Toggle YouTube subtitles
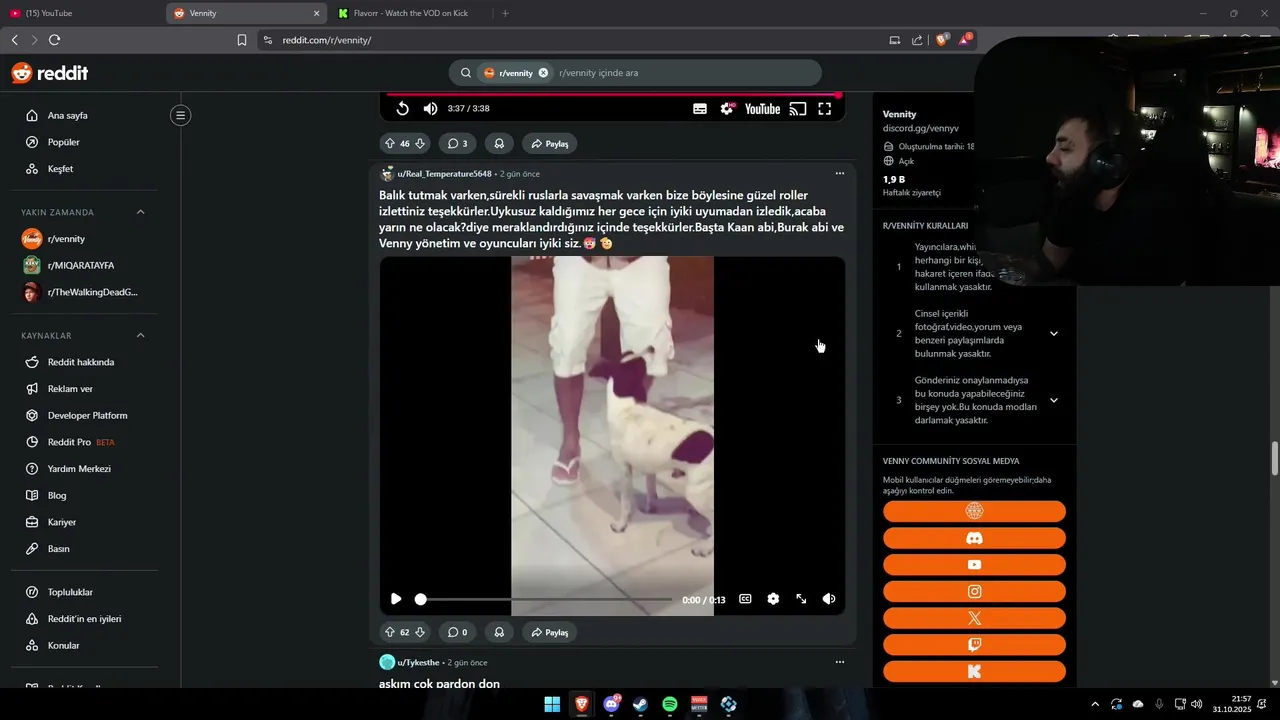The height and width of the screenshot is (720, 1280). [x=700, y=108]
